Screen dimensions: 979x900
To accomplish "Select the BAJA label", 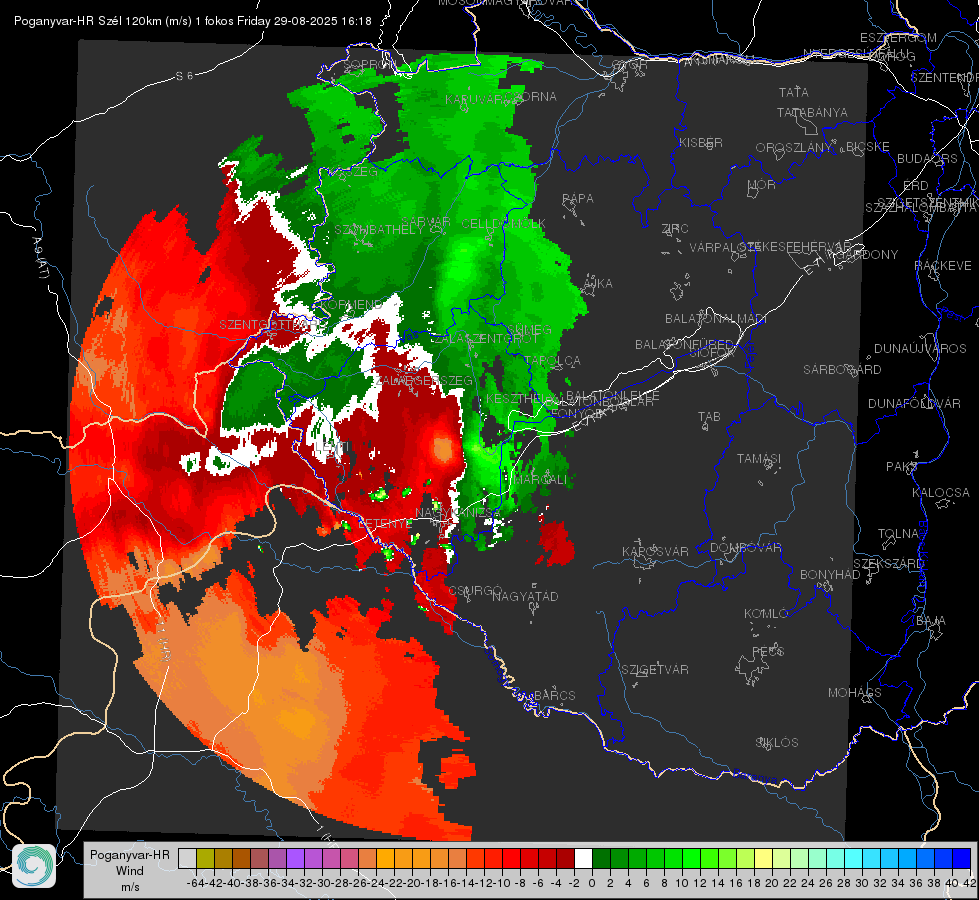I will (931, 621).
